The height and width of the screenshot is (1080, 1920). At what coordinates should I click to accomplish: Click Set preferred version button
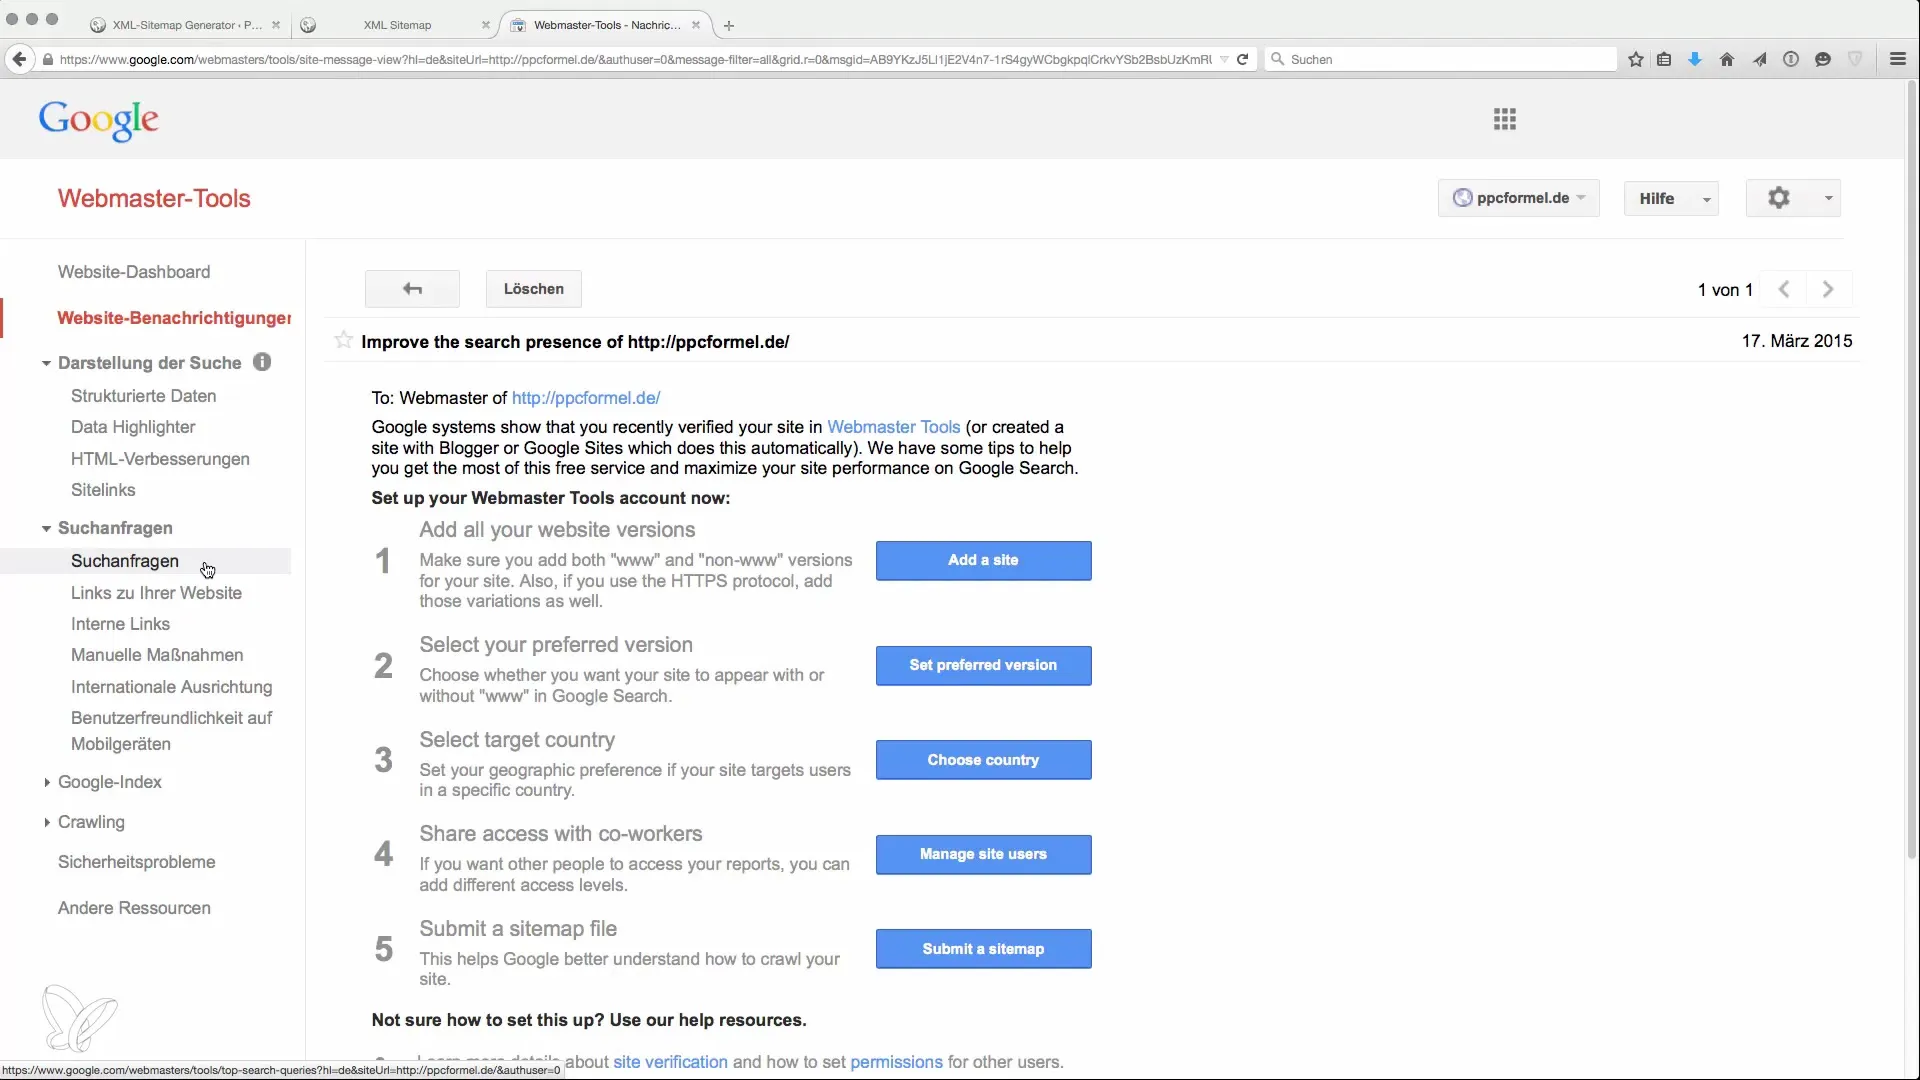[983, 666]
